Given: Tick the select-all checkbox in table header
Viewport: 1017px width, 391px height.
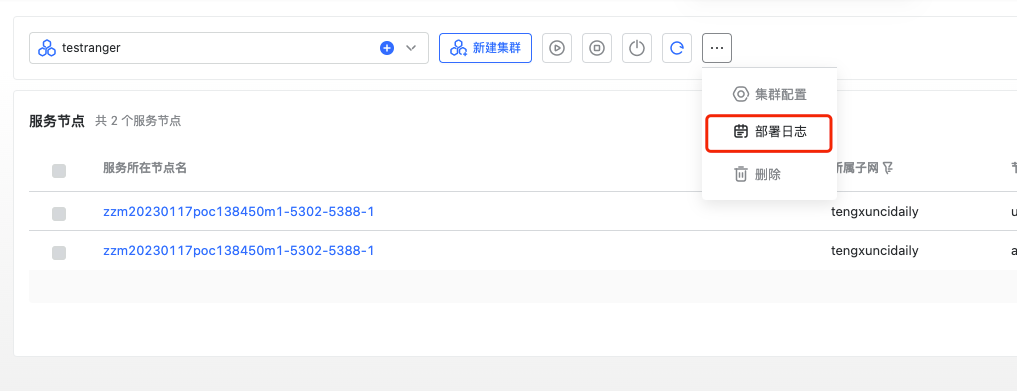Looking at the screenshot, I should pyautogui.click(x=59, y=171).
